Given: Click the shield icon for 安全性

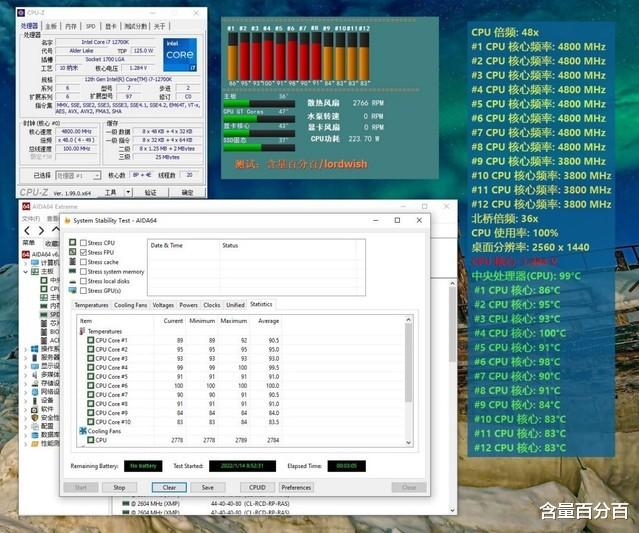Looking at the screenshot, I should [35, 418].
